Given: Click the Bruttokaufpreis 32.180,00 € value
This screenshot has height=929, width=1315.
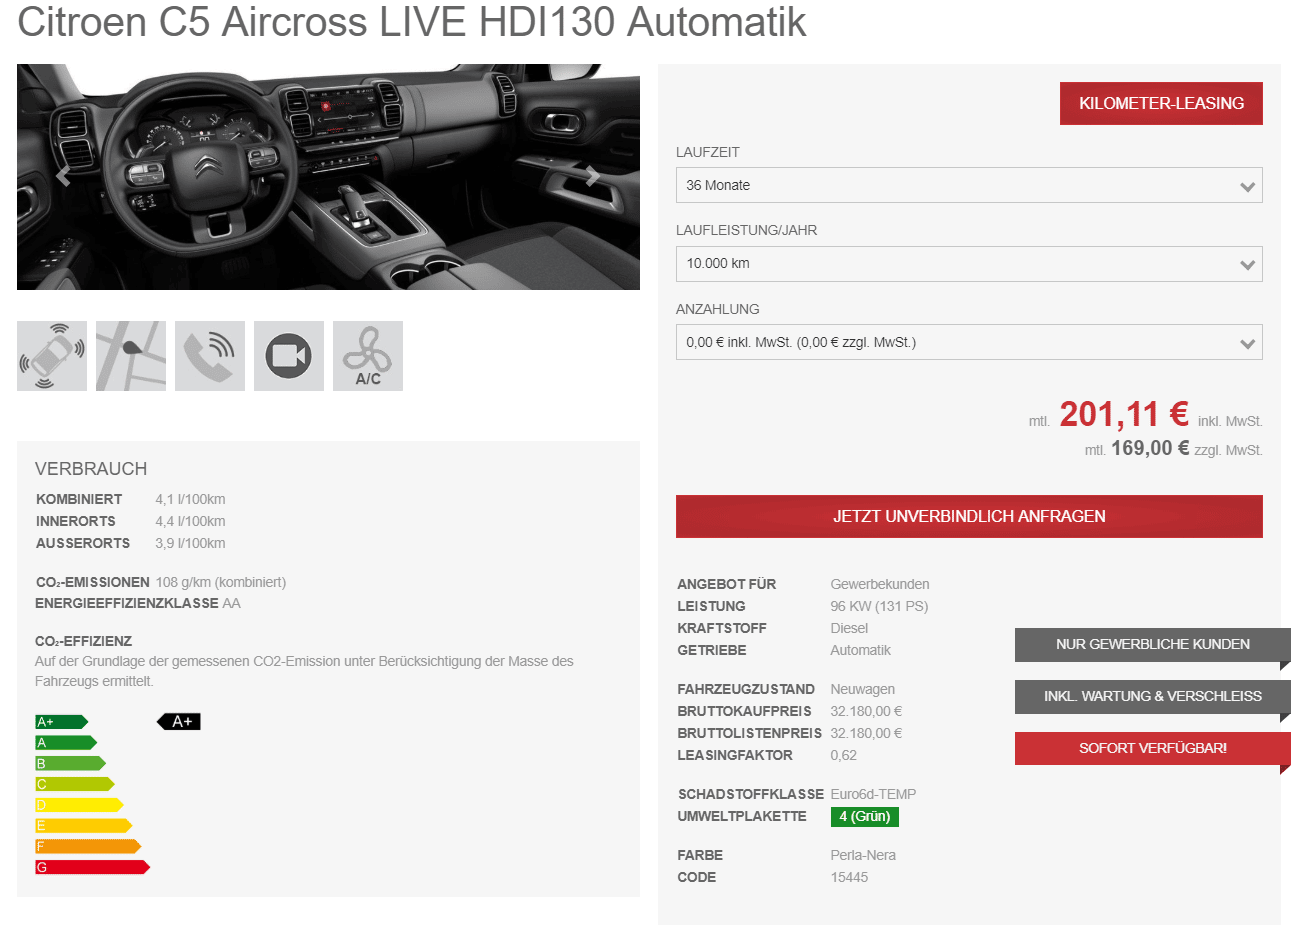Looking at the screenshot, I should 866,711.
